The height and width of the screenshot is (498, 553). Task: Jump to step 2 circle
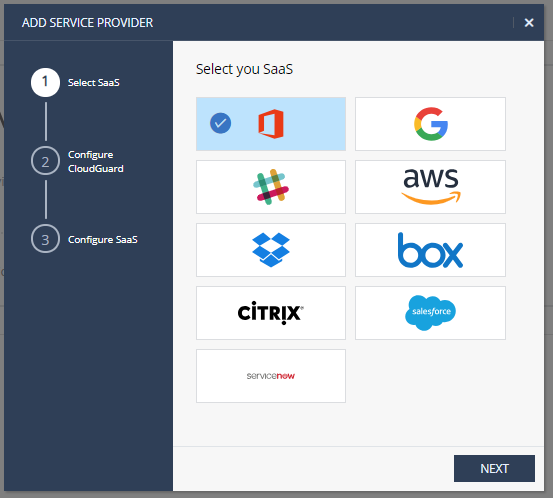45,161
